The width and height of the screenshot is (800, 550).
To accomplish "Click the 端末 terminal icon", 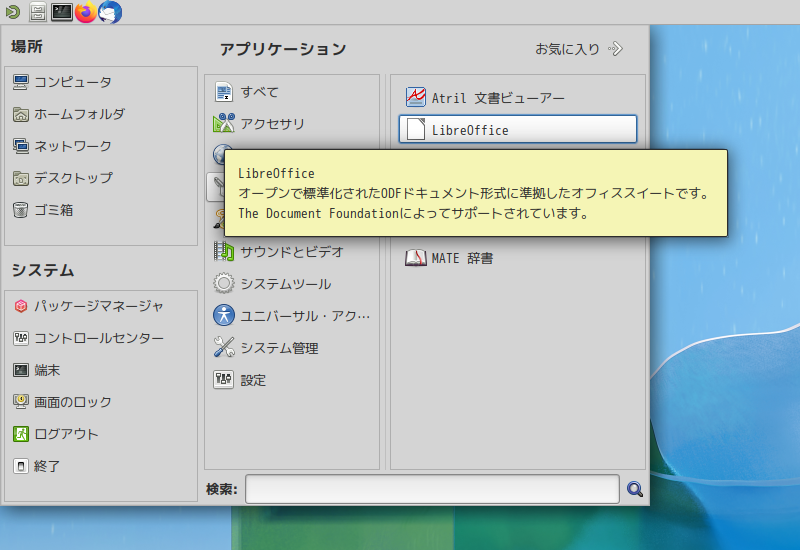I will pyautogui.click(x=20, y=370).
